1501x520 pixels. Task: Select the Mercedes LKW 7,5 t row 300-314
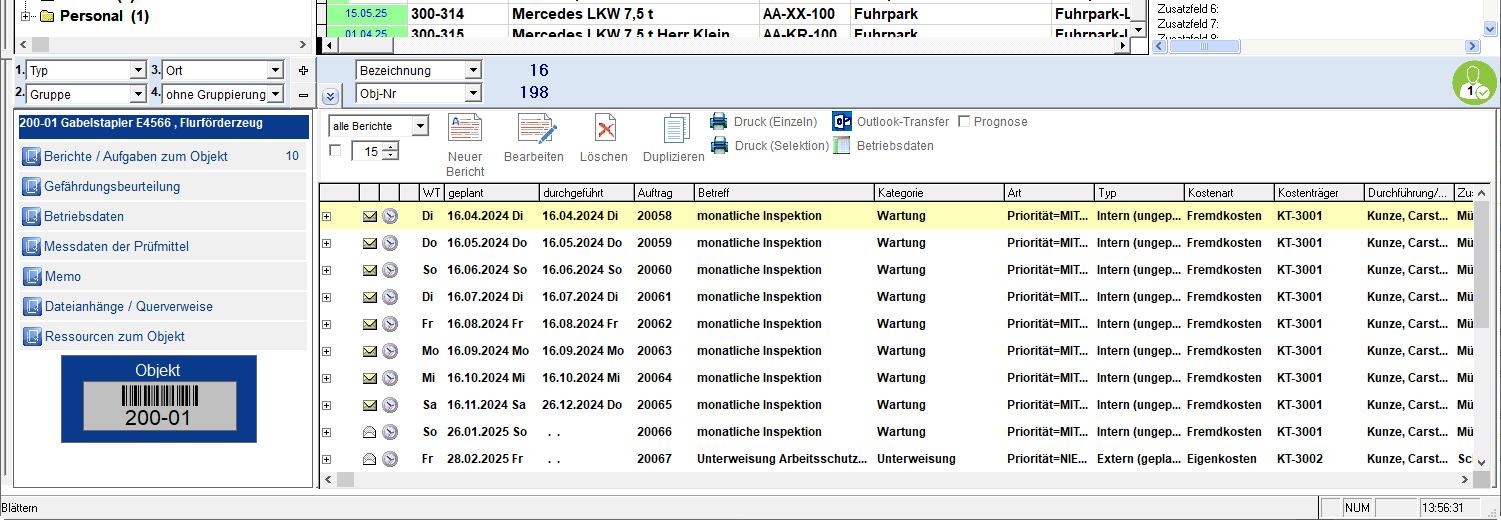(x=730, y=15)
